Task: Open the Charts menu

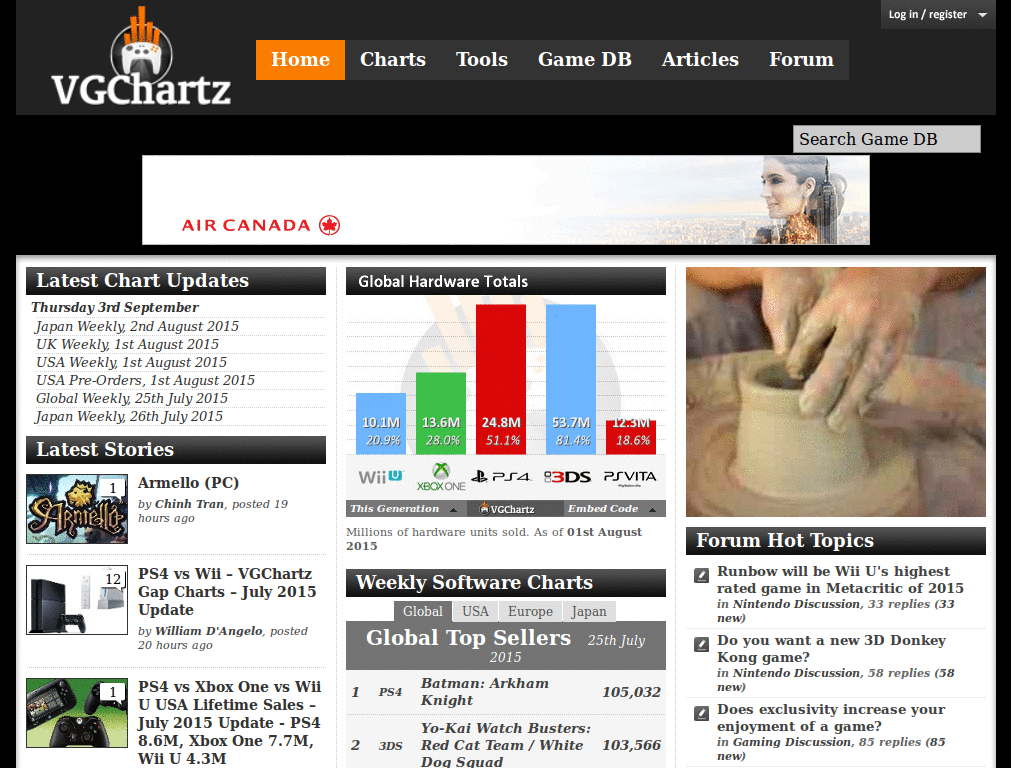Action: click(x=392, y=60)
